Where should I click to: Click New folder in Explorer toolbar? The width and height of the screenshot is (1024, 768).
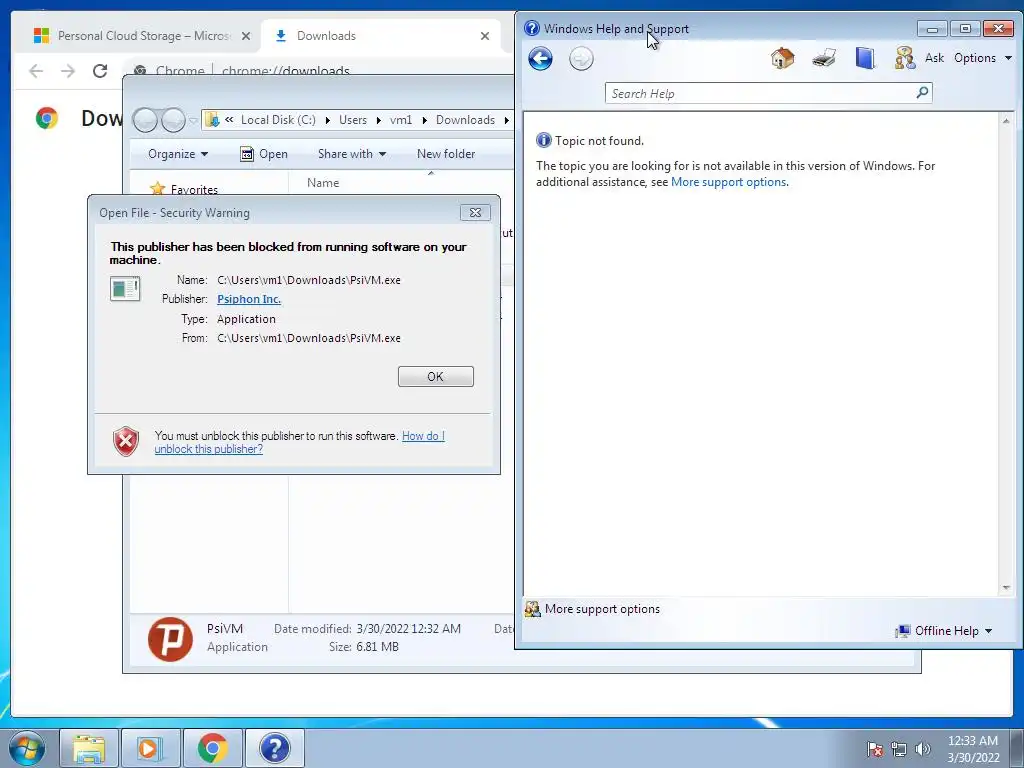tap(446, 154)
